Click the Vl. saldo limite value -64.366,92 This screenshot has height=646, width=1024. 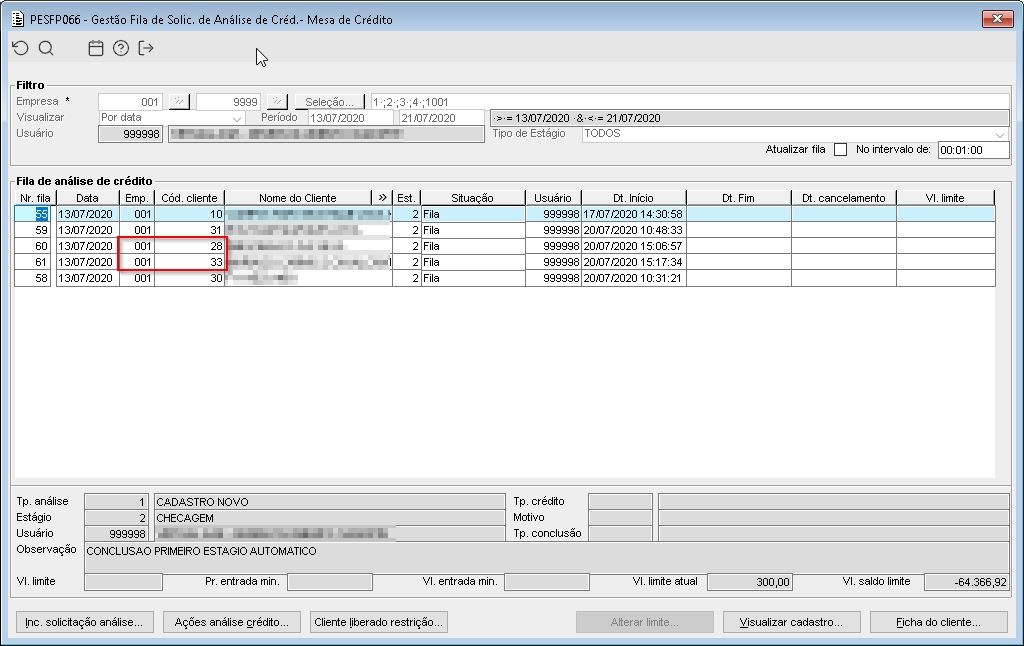pyautogui.click(x=967, y=581)
